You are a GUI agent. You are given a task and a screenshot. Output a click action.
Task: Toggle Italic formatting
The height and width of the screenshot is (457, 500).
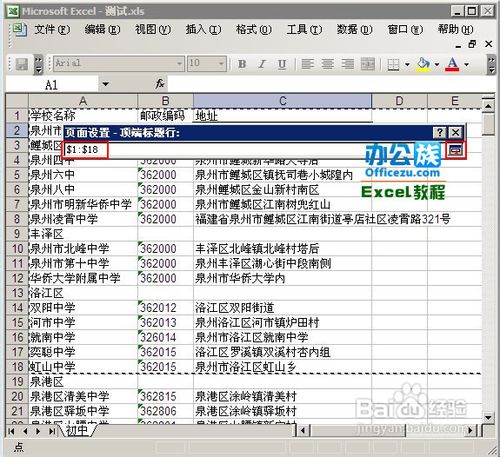pyautogui.click(x=262, y=64)
